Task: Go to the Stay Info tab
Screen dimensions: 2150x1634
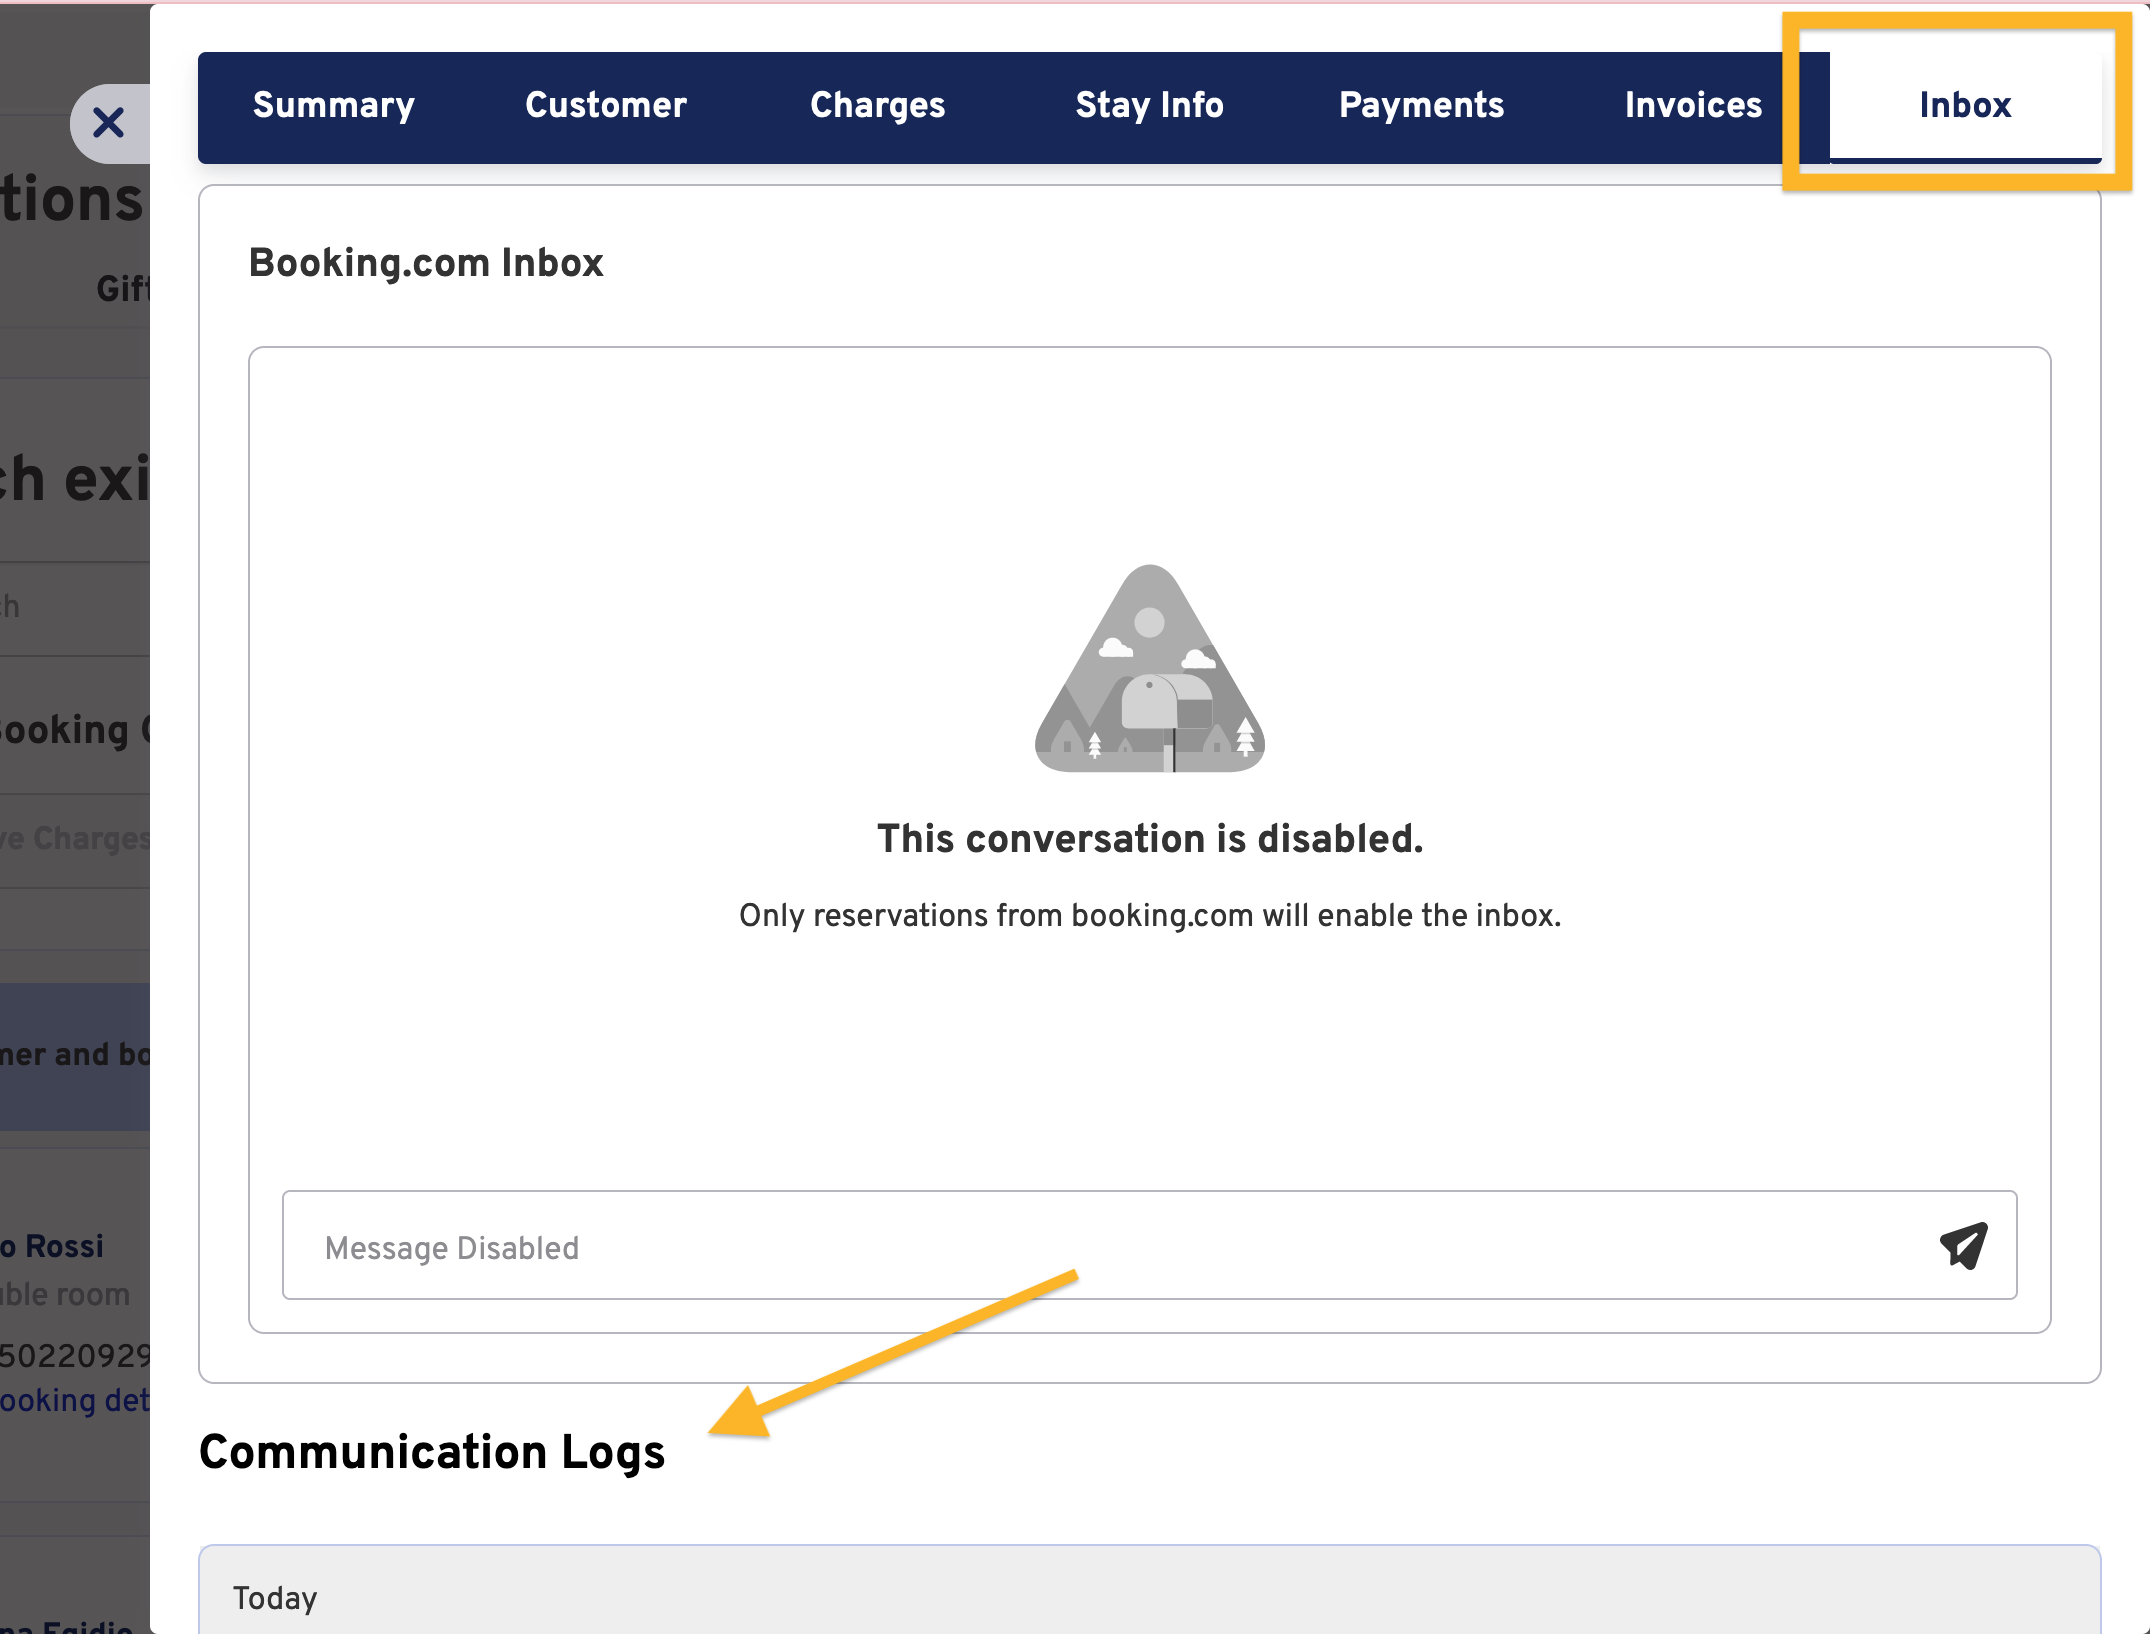Action: coord(1149,105)
